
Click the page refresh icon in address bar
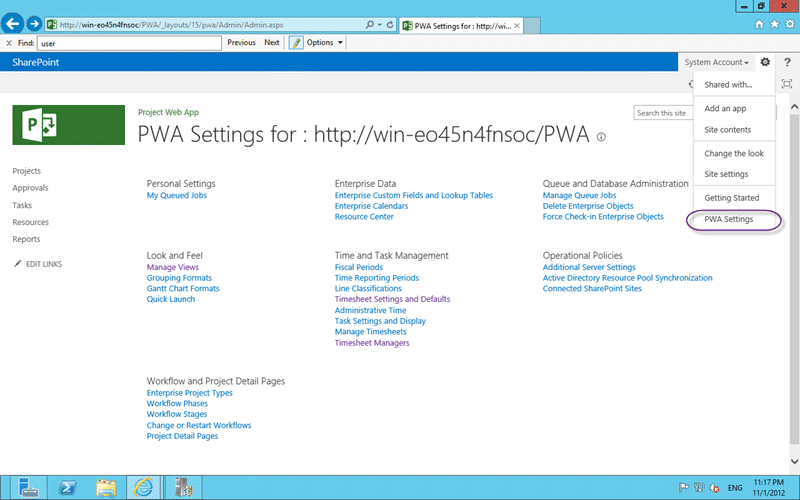390,24
